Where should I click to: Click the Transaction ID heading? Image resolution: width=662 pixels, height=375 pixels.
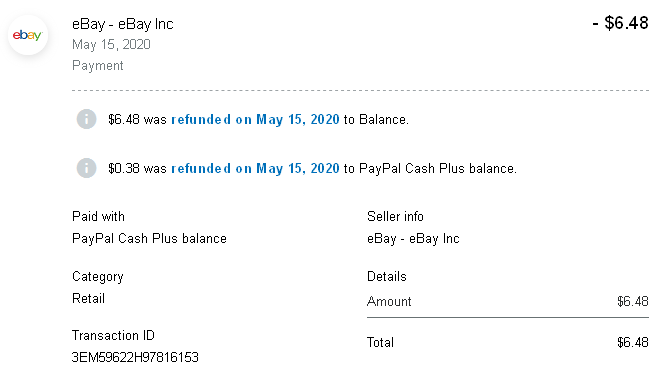click(113, 335)
